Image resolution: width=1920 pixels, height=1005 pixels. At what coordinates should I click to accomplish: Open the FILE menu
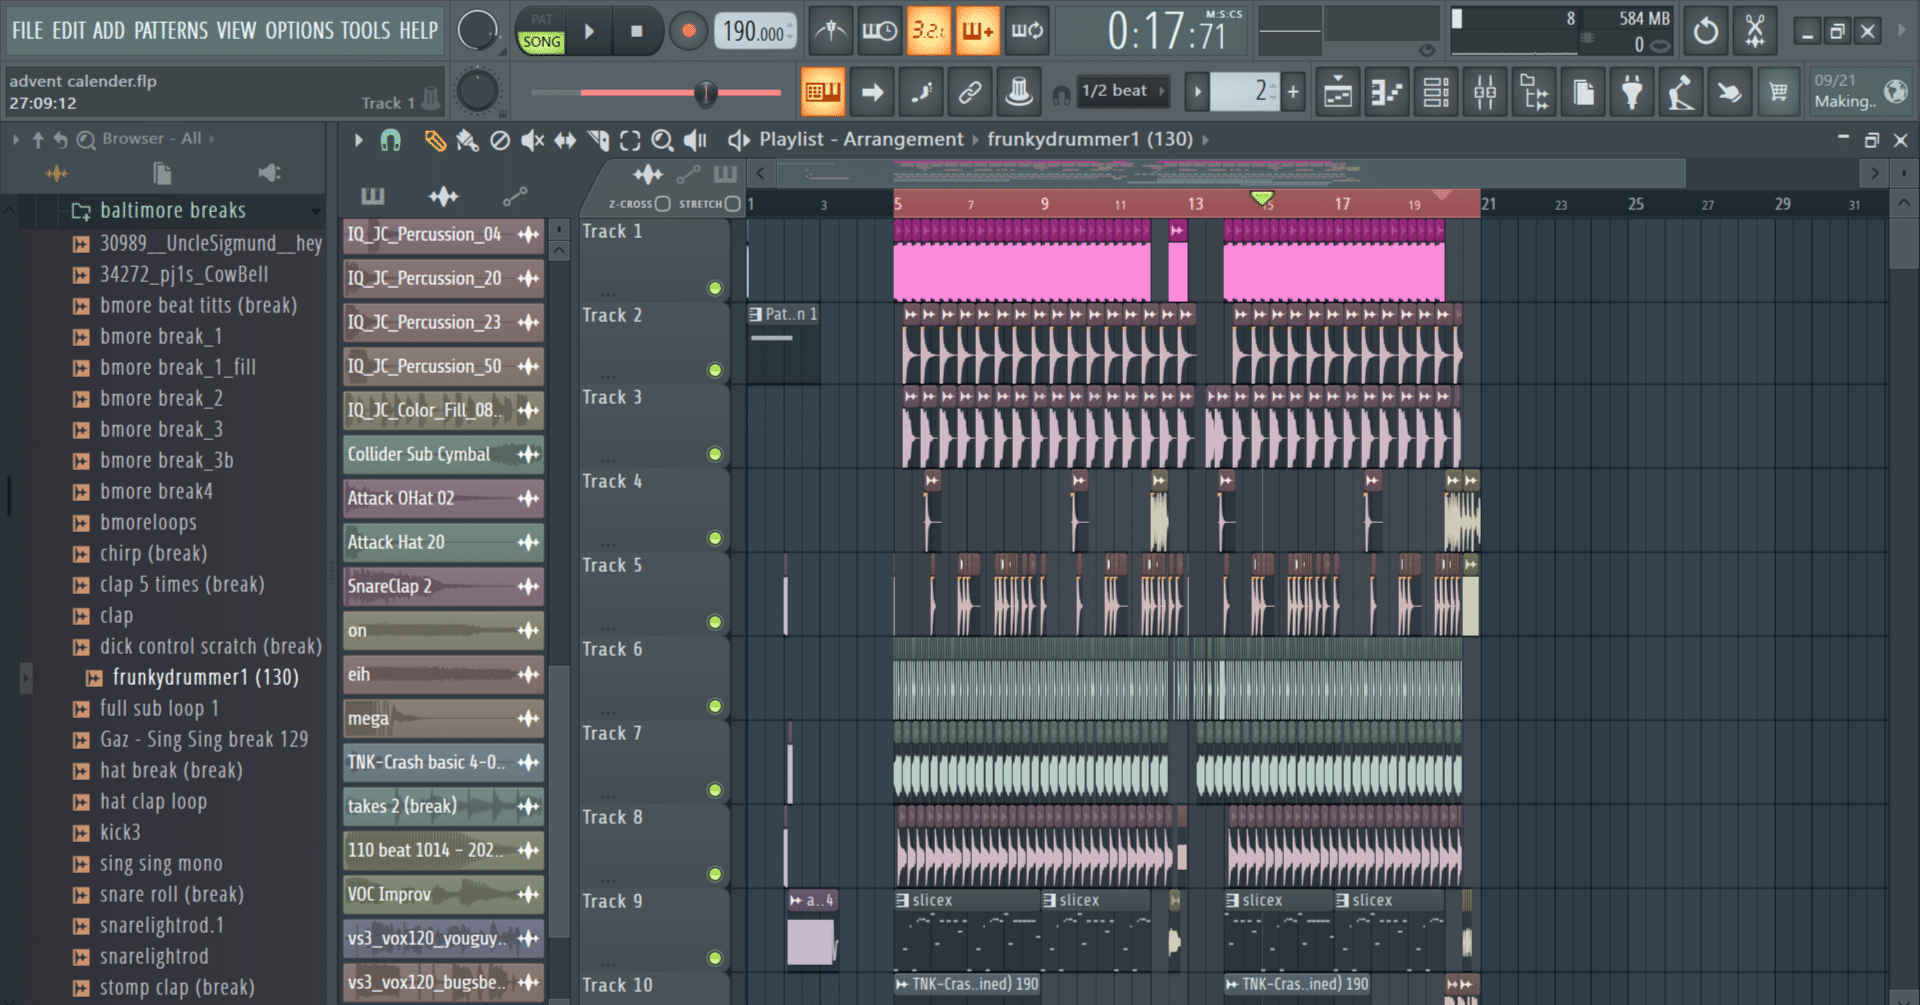click(x=27, y=31)
